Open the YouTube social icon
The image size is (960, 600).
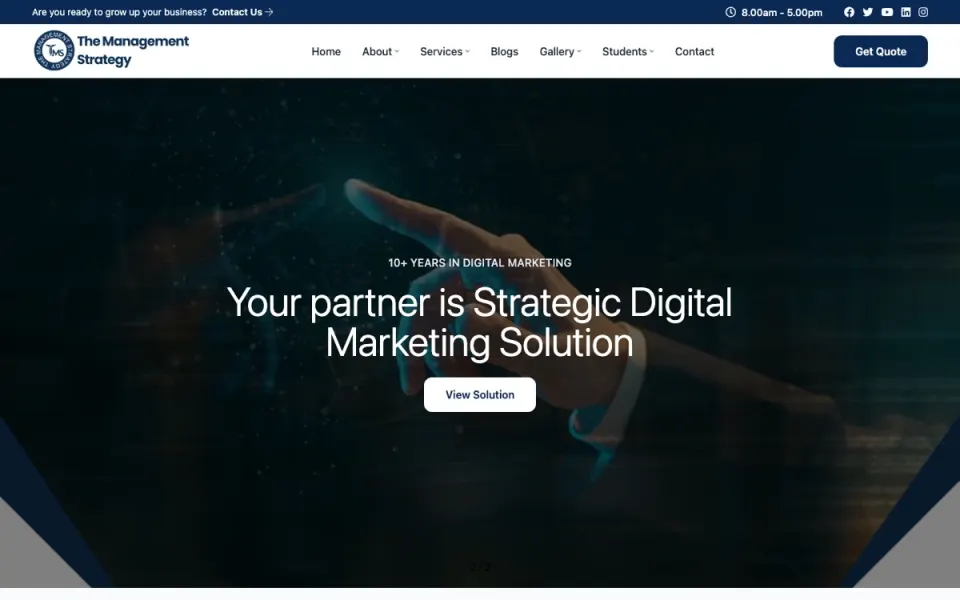(887, 12)
